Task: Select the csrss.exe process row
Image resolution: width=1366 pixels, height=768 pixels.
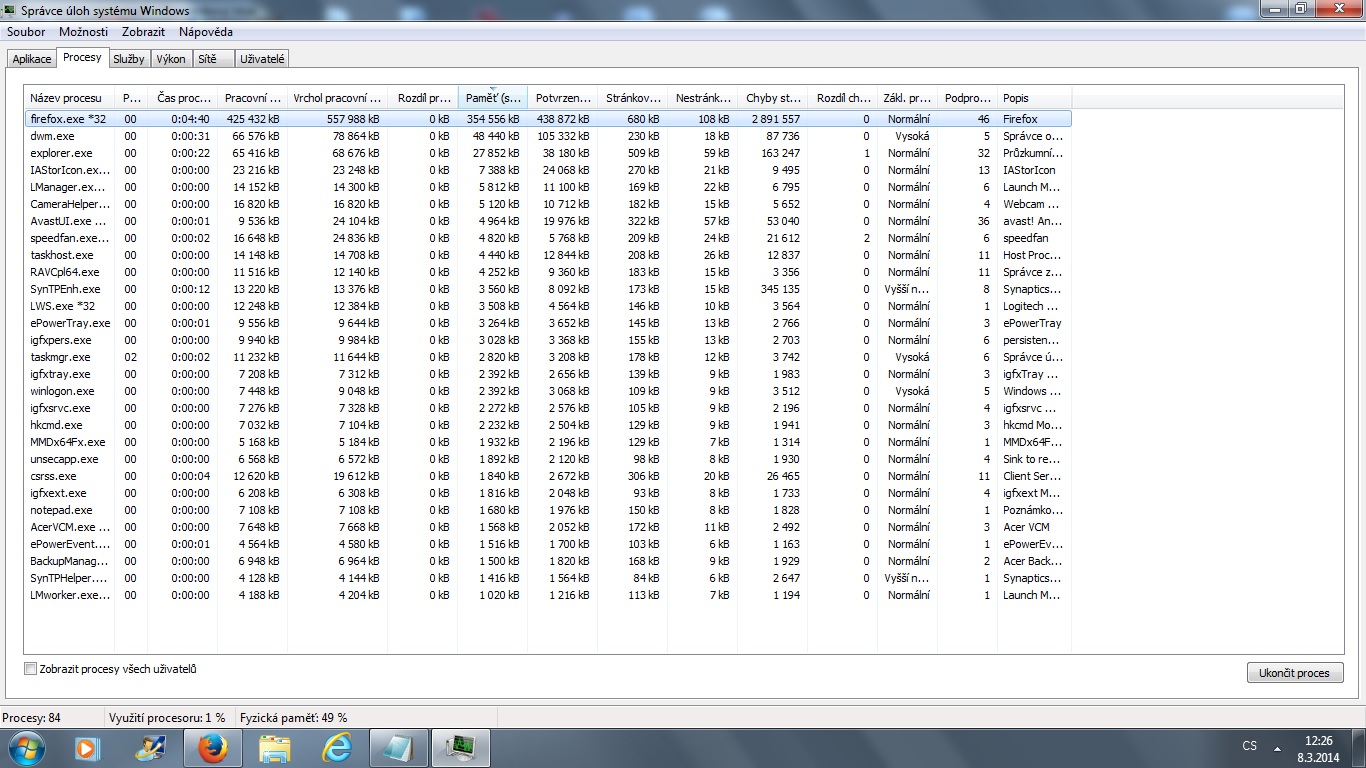Action: click(547, 476)
